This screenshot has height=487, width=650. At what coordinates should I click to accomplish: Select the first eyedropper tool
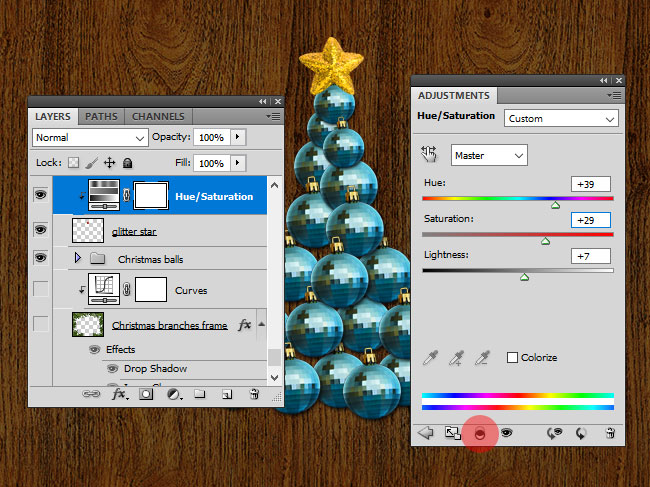click(x=431, y=358)
